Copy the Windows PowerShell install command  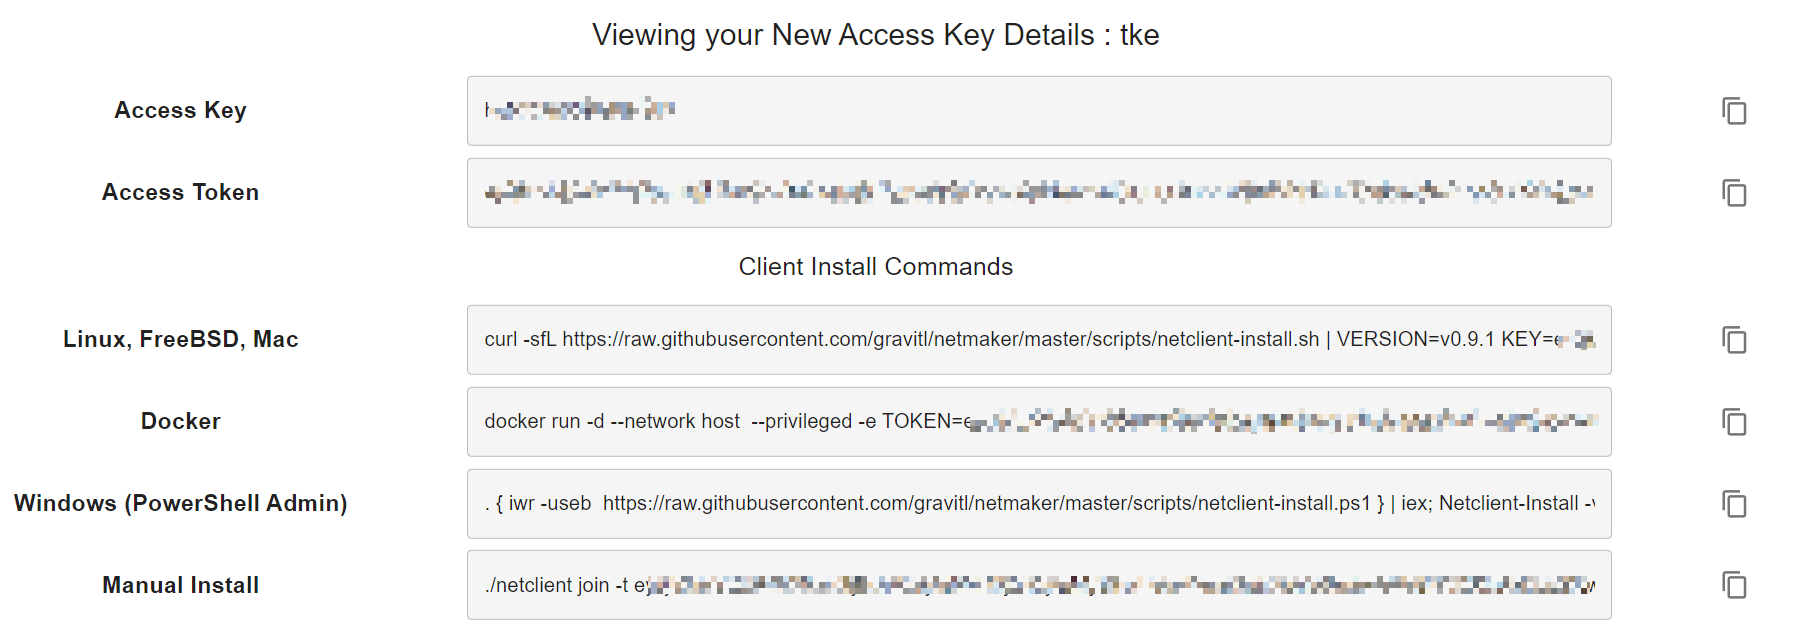tap(1734, 504)
